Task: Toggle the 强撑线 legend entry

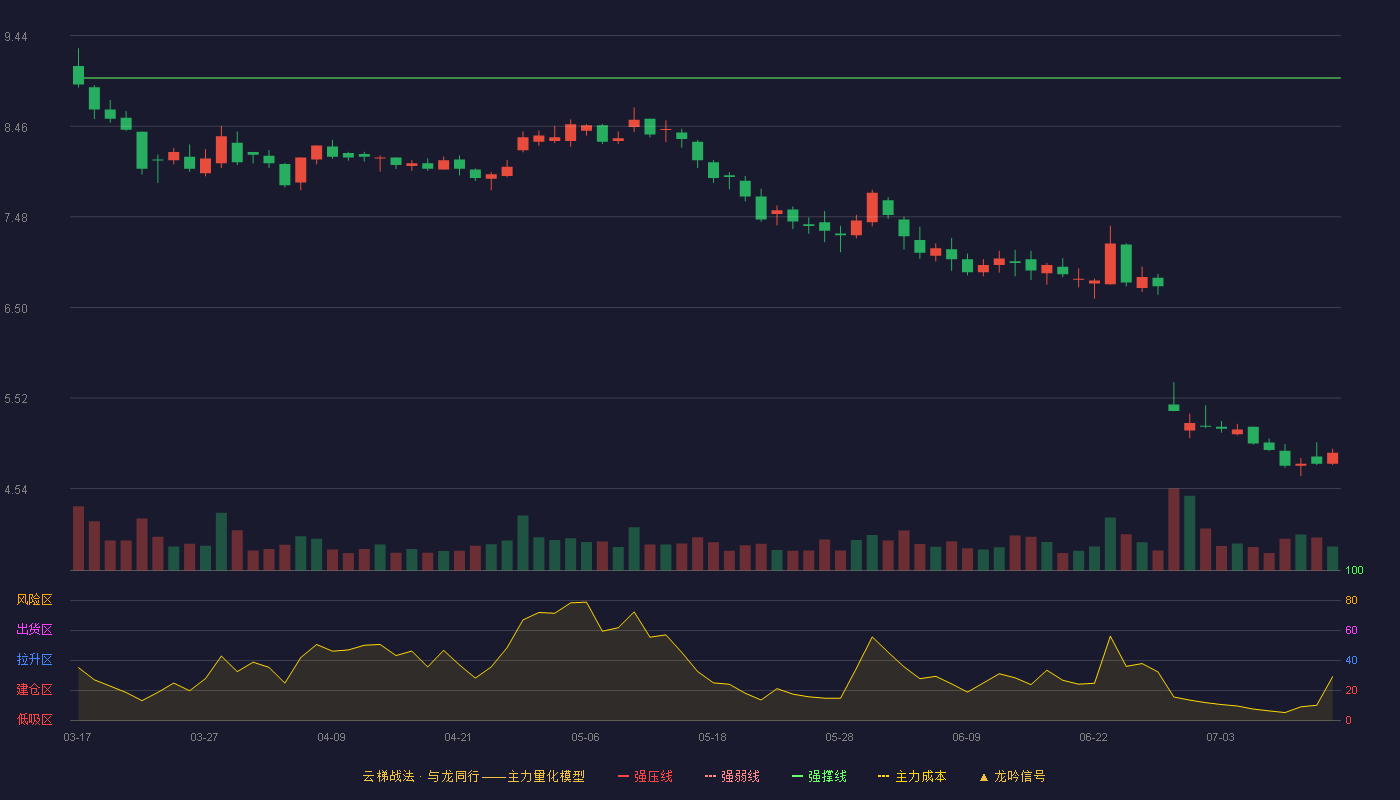Action: point(819,776)
